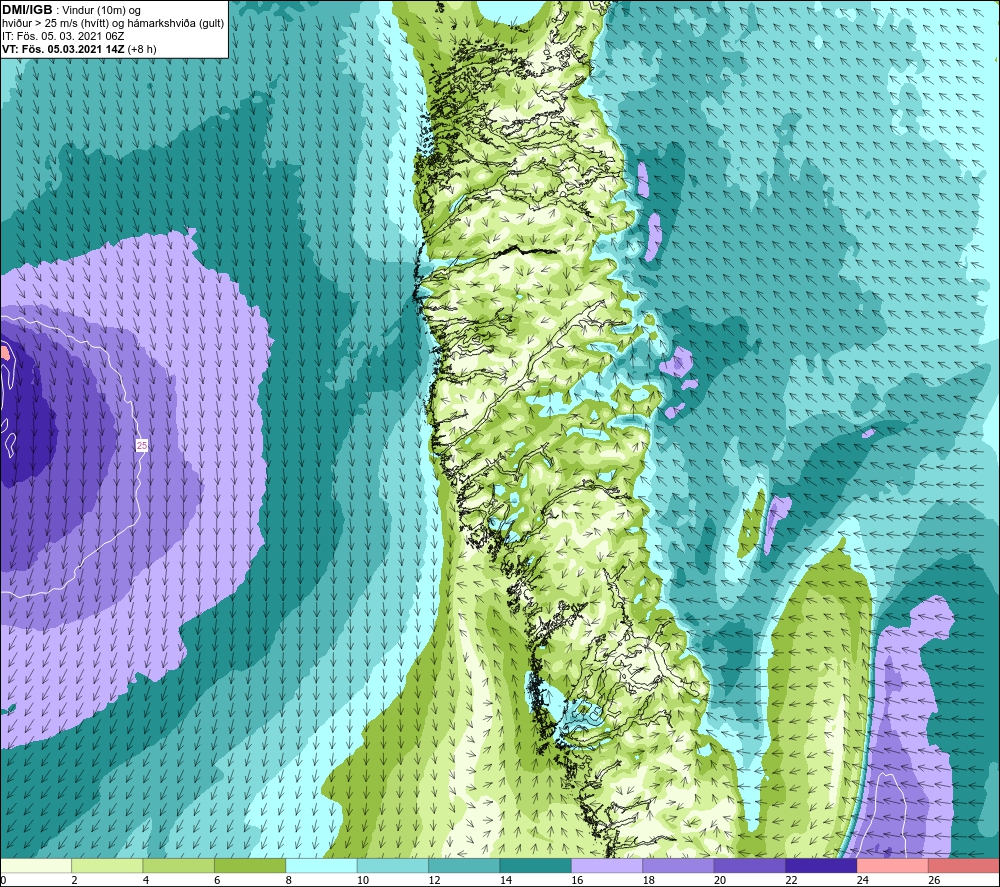Choose the pink 24–26 m/s scale swatch
1000x887 pixels.
tap(893, 865)
